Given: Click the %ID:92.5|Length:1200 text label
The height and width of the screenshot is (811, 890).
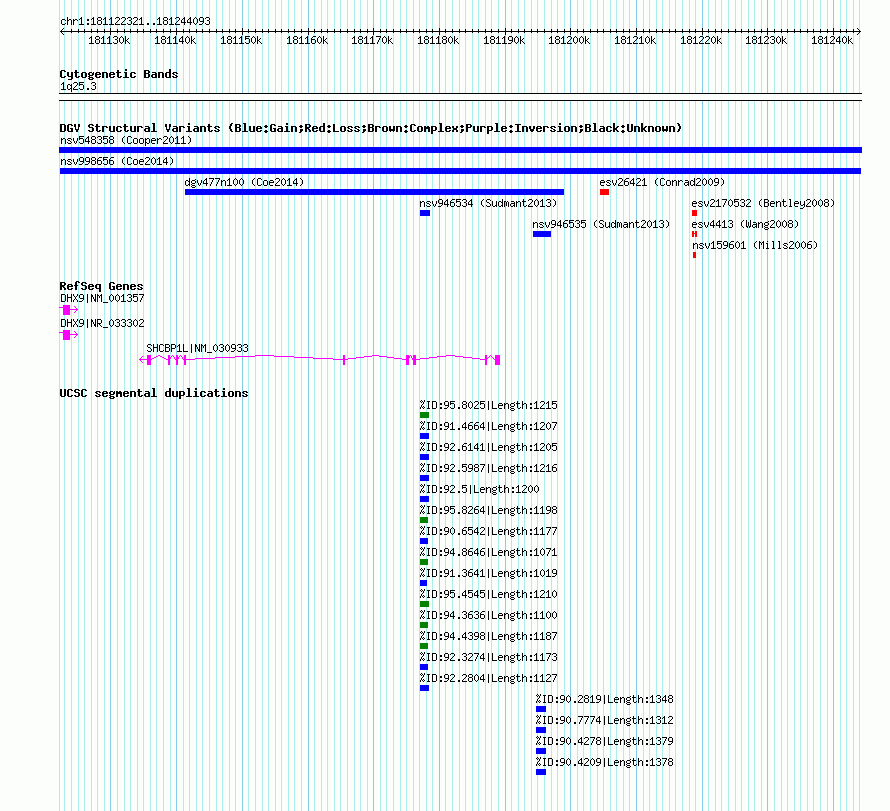Looking at the screenshot, I should coord(480,489).
